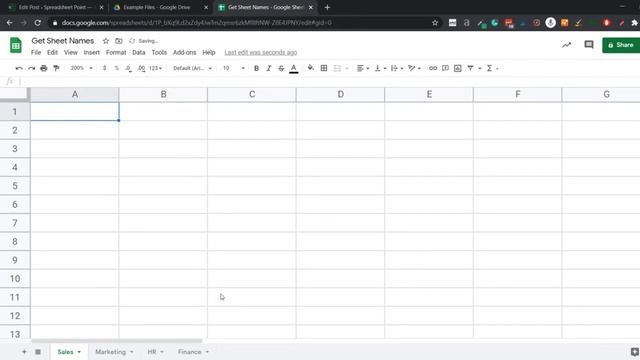
Task: Toggle Bold formatting
Action: point(256,68)
